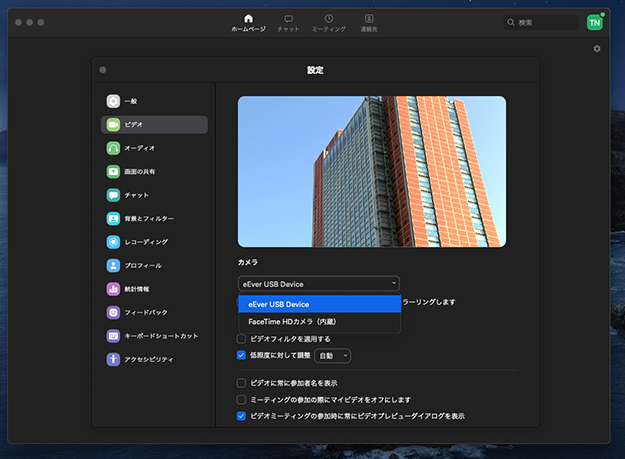Open 背景とフィルター settings section
The width and height of the screenshot is (625, 459).
click(148, 218)
